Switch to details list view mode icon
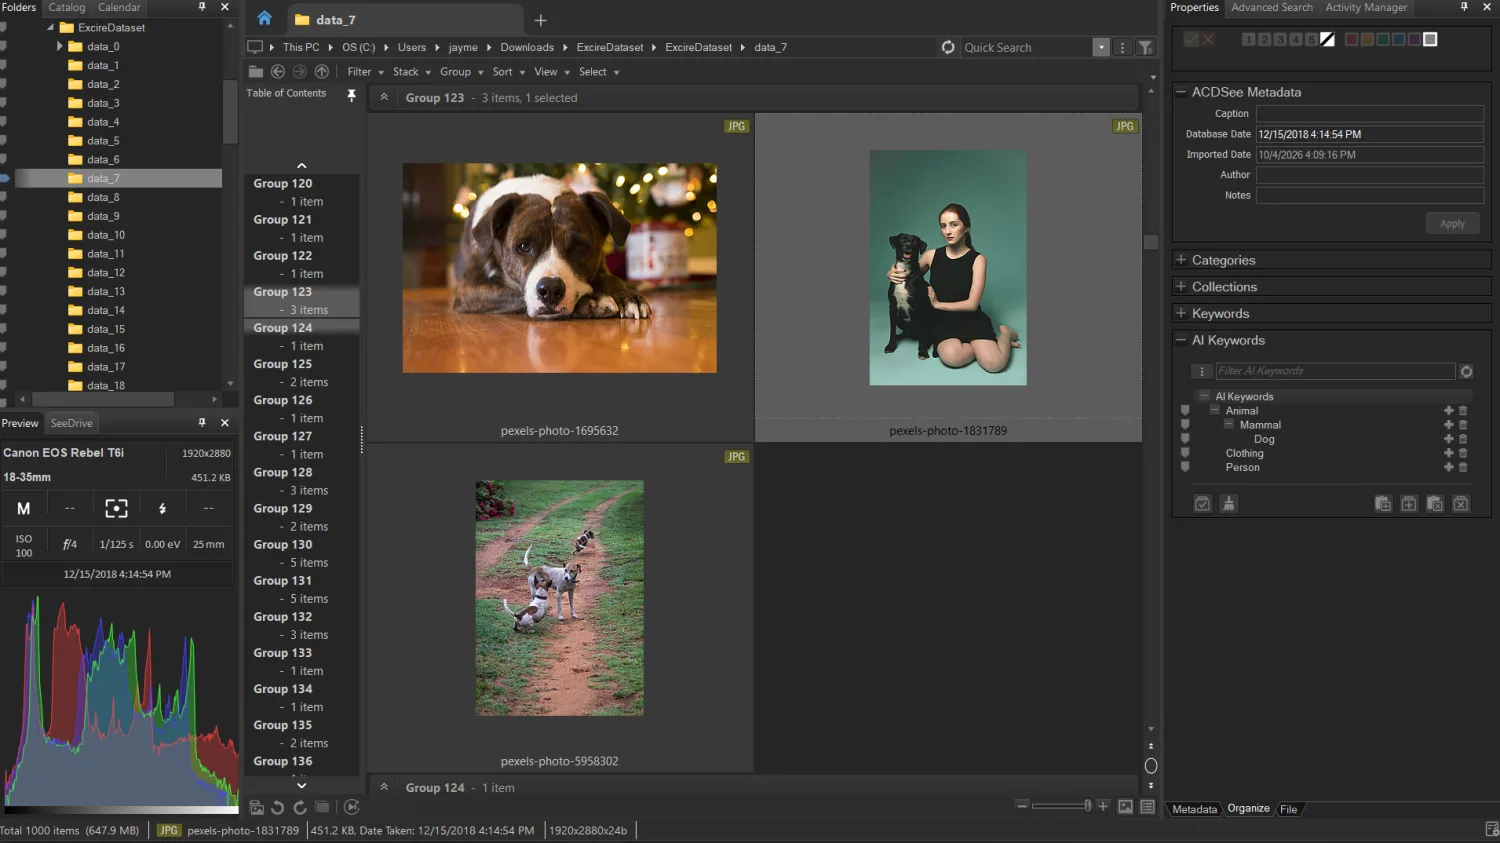Screen dimensions: 1500x843 coord(1147,807)
